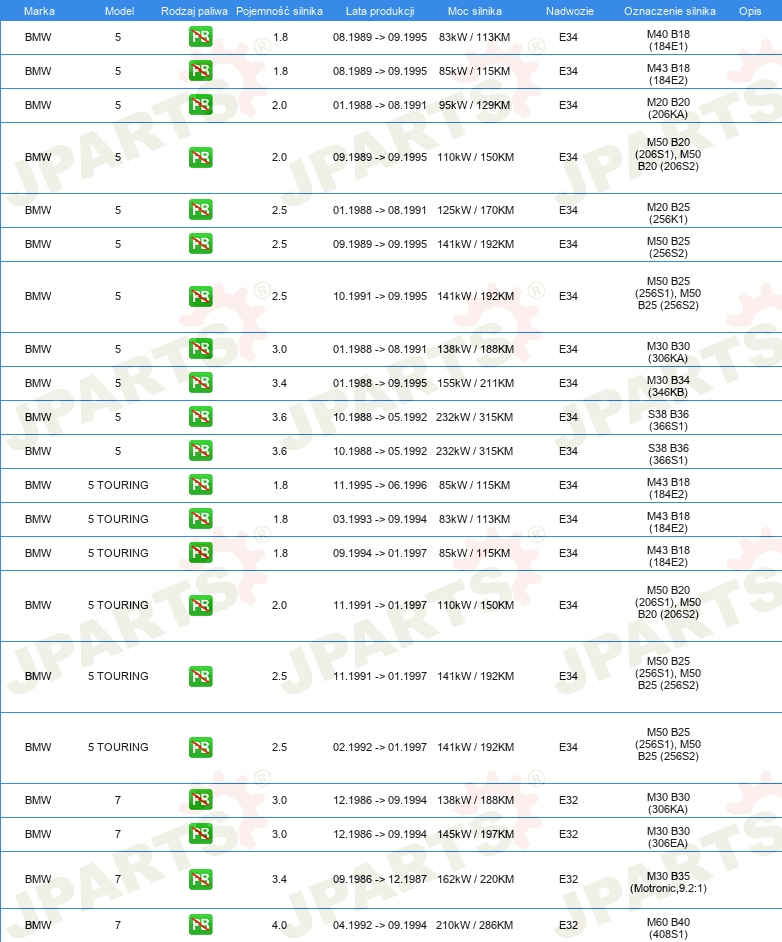
Task: Click the '04.1992 -> 09.1994' production years cell
Action: pyautogui.click(x=380, y=925)
